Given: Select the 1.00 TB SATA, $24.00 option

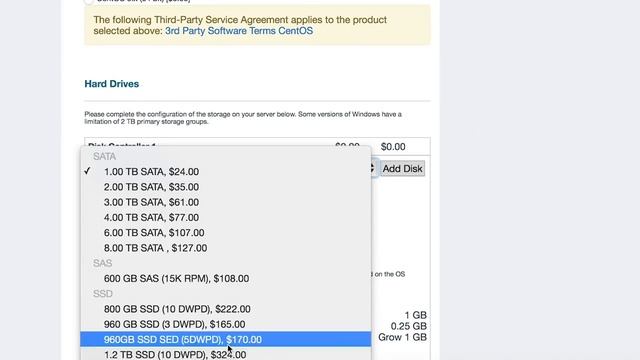Looking at the screenshot, I should click(x=225, y=172).
